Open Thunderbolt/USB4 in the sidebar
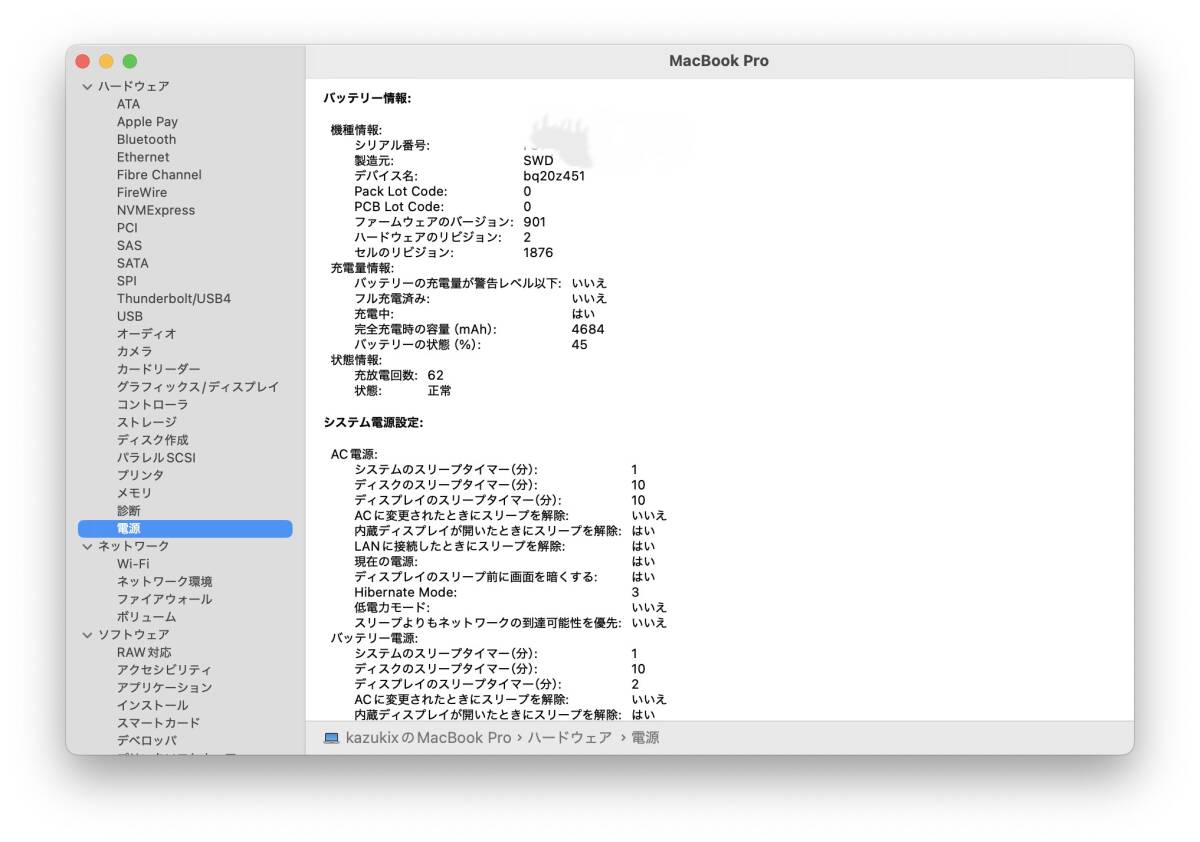 coord(174,299)
